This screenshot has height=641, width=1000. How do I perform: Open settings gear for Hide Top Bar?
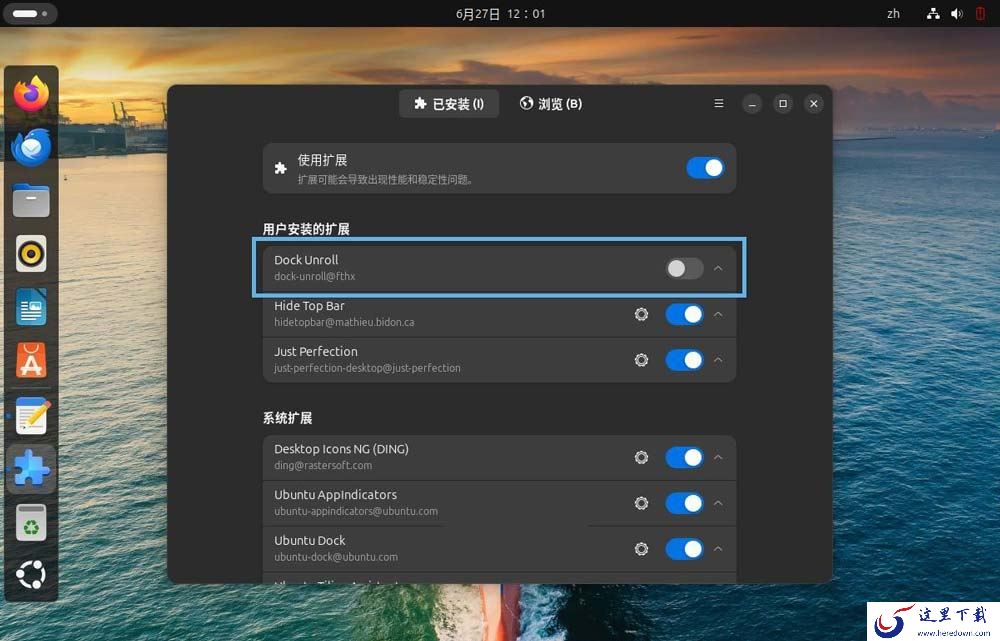point(641,314)
